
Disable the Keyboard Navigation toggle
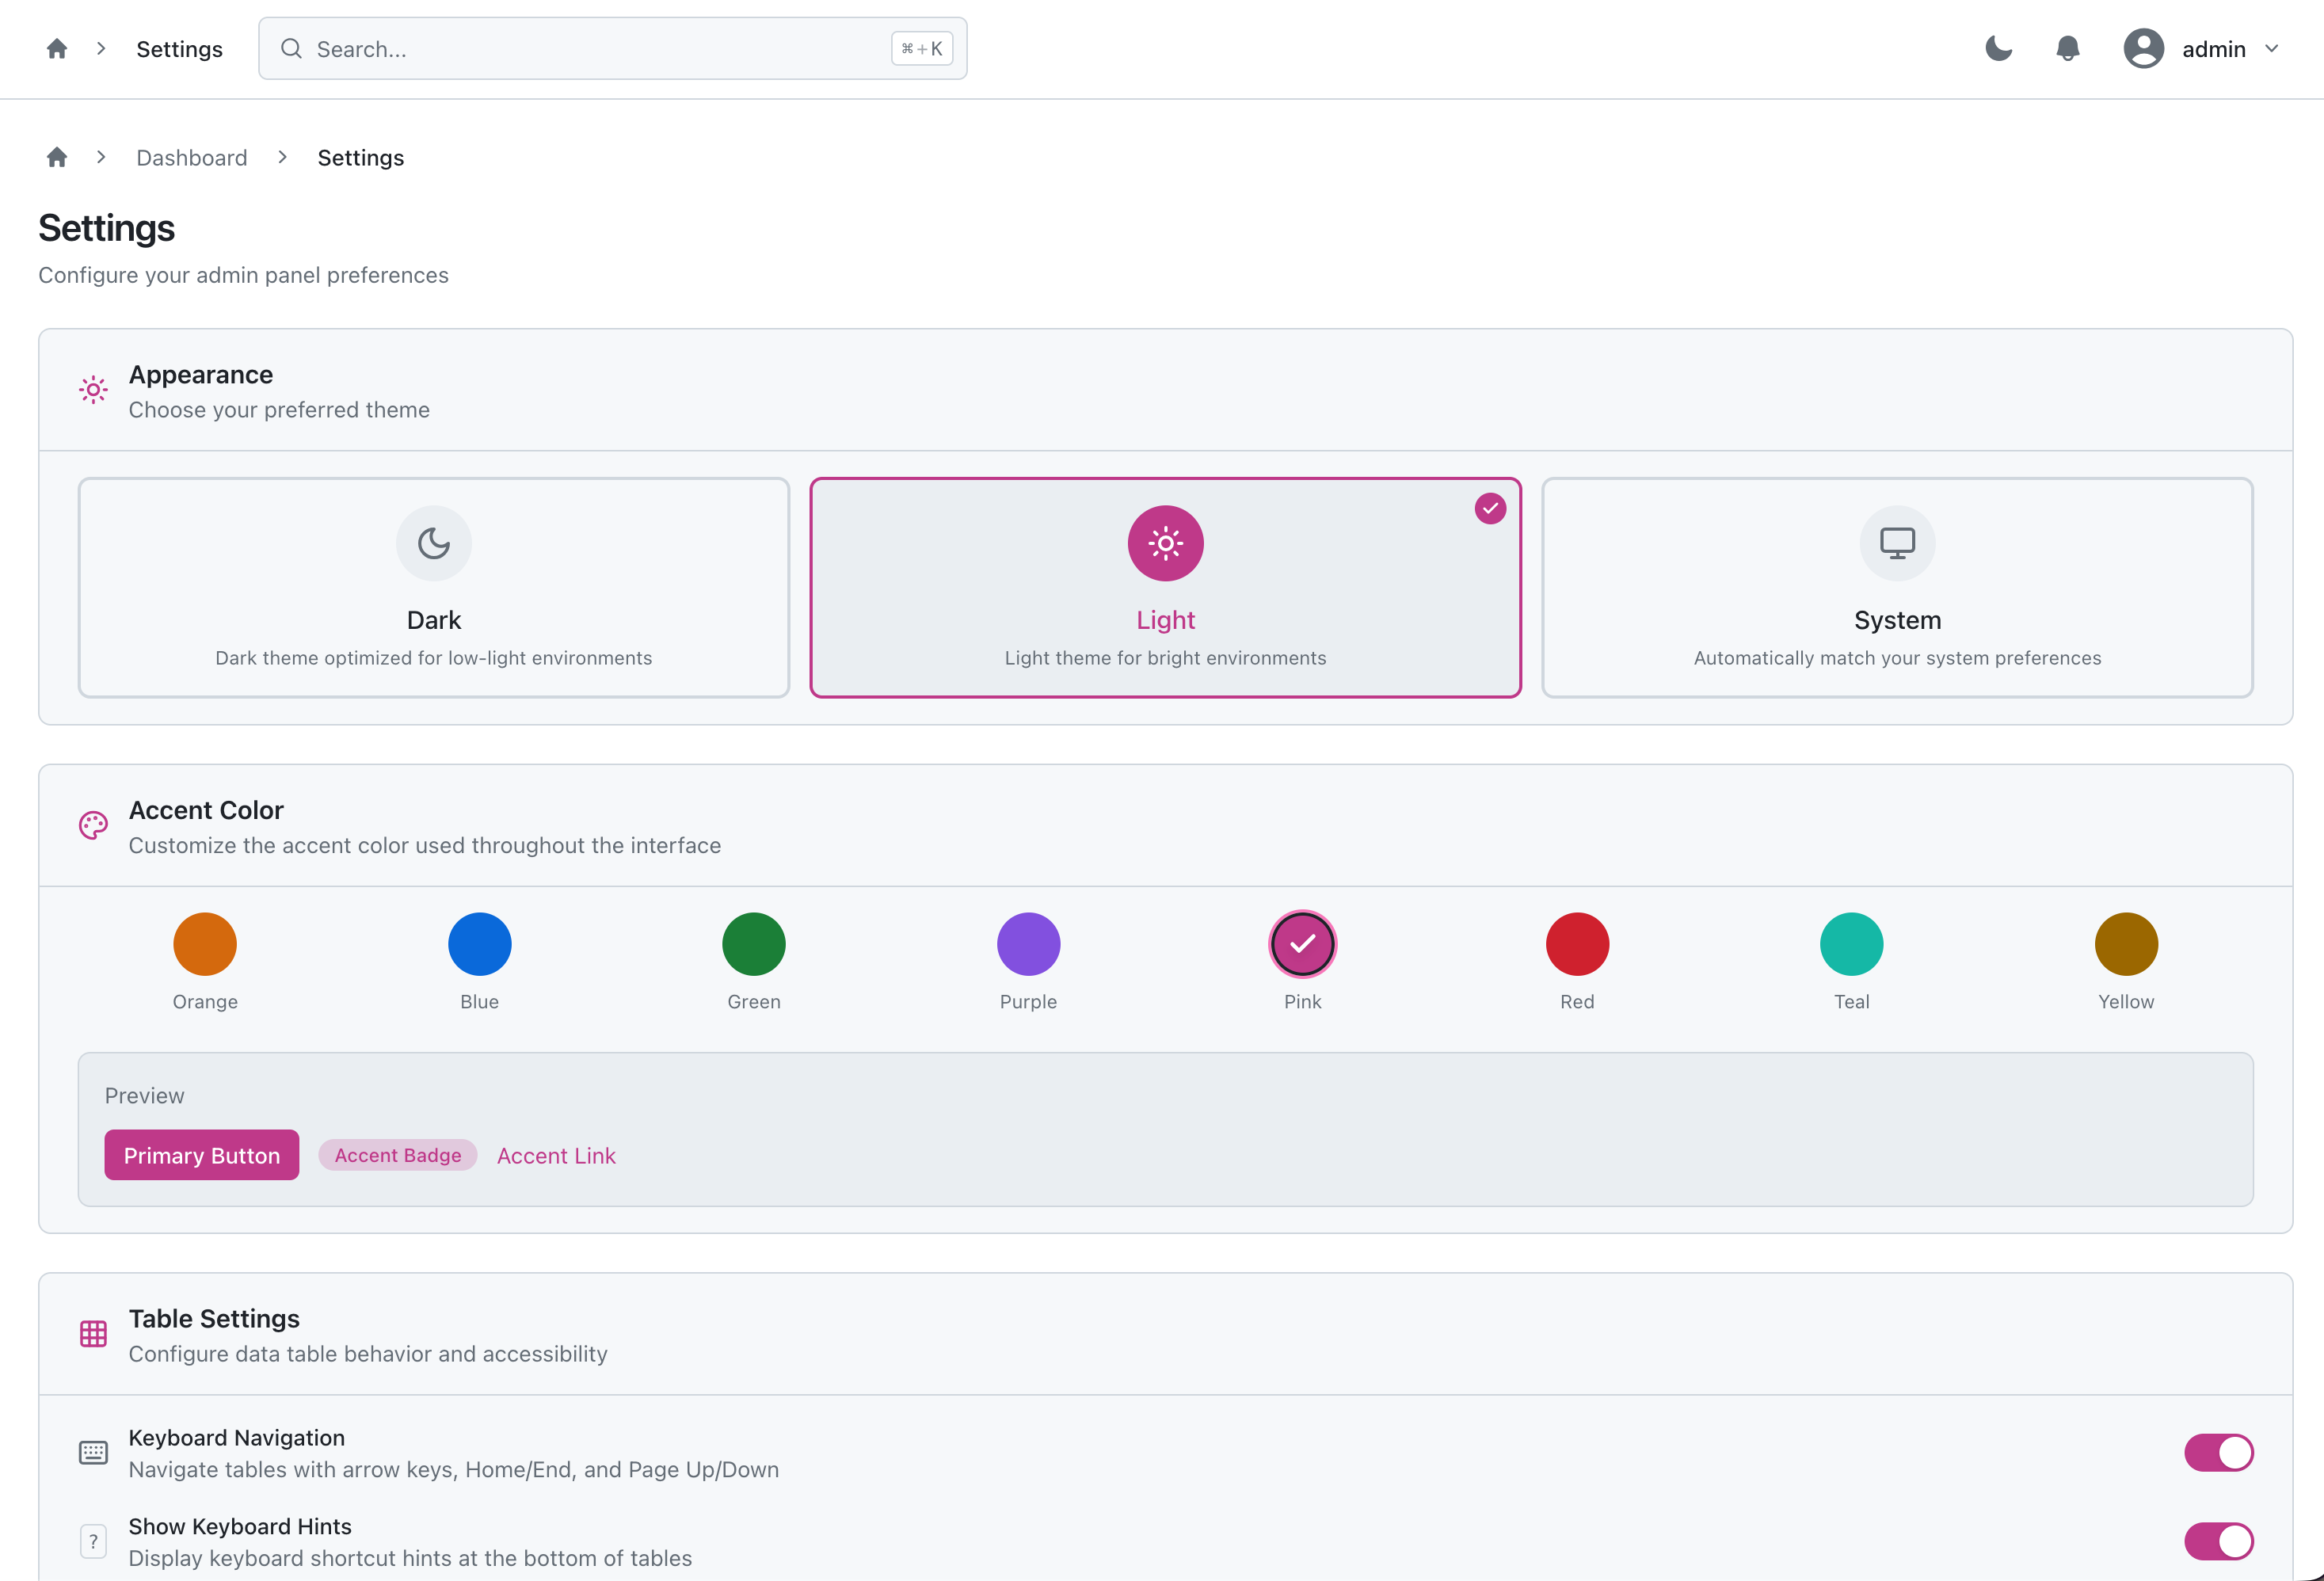pos(2218,1452)
